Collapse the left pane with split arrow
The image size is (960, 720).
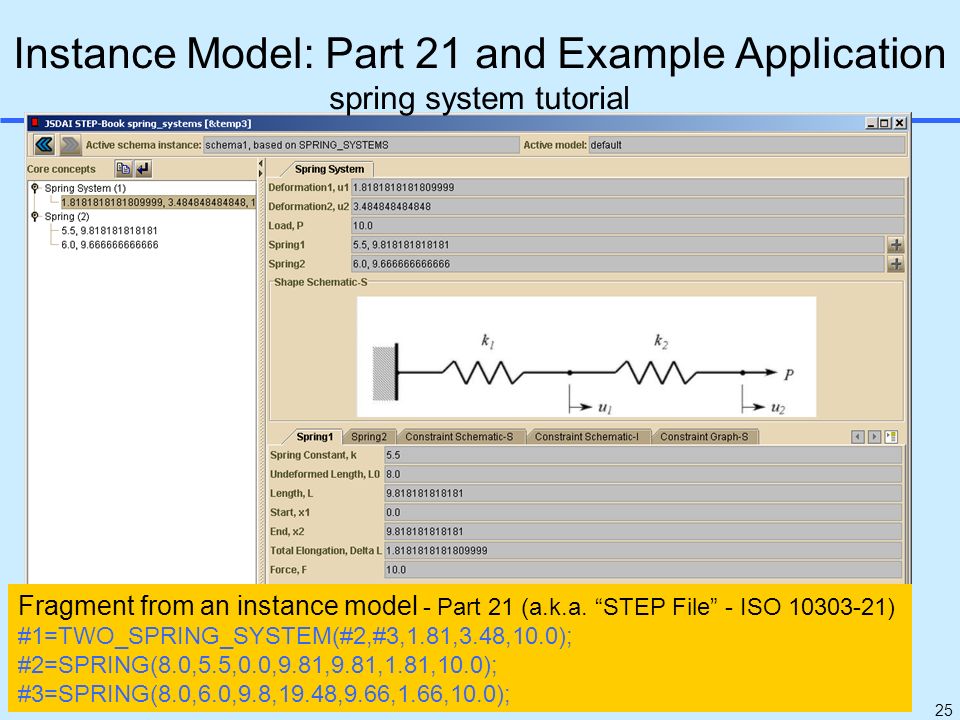point(260,164)
